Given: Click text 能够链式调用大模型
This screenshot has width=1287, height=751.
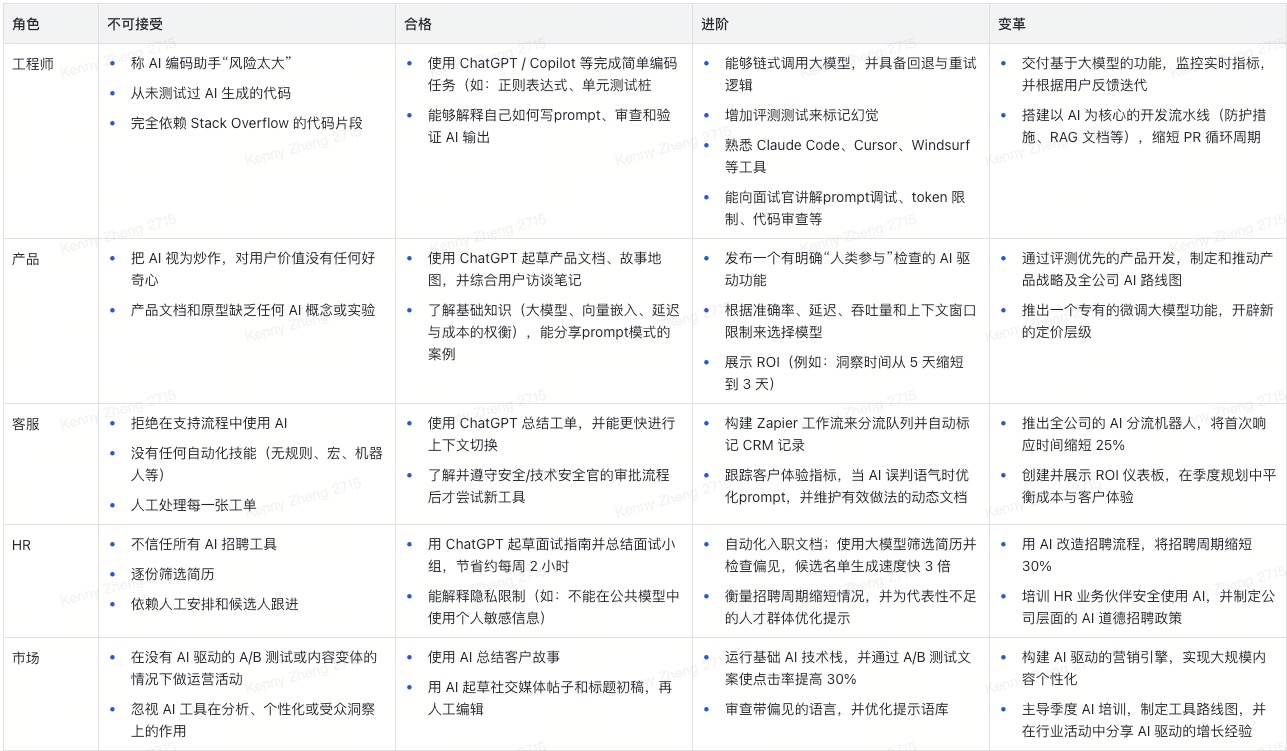Looking at the screenshot, I should tap(789, 63).
